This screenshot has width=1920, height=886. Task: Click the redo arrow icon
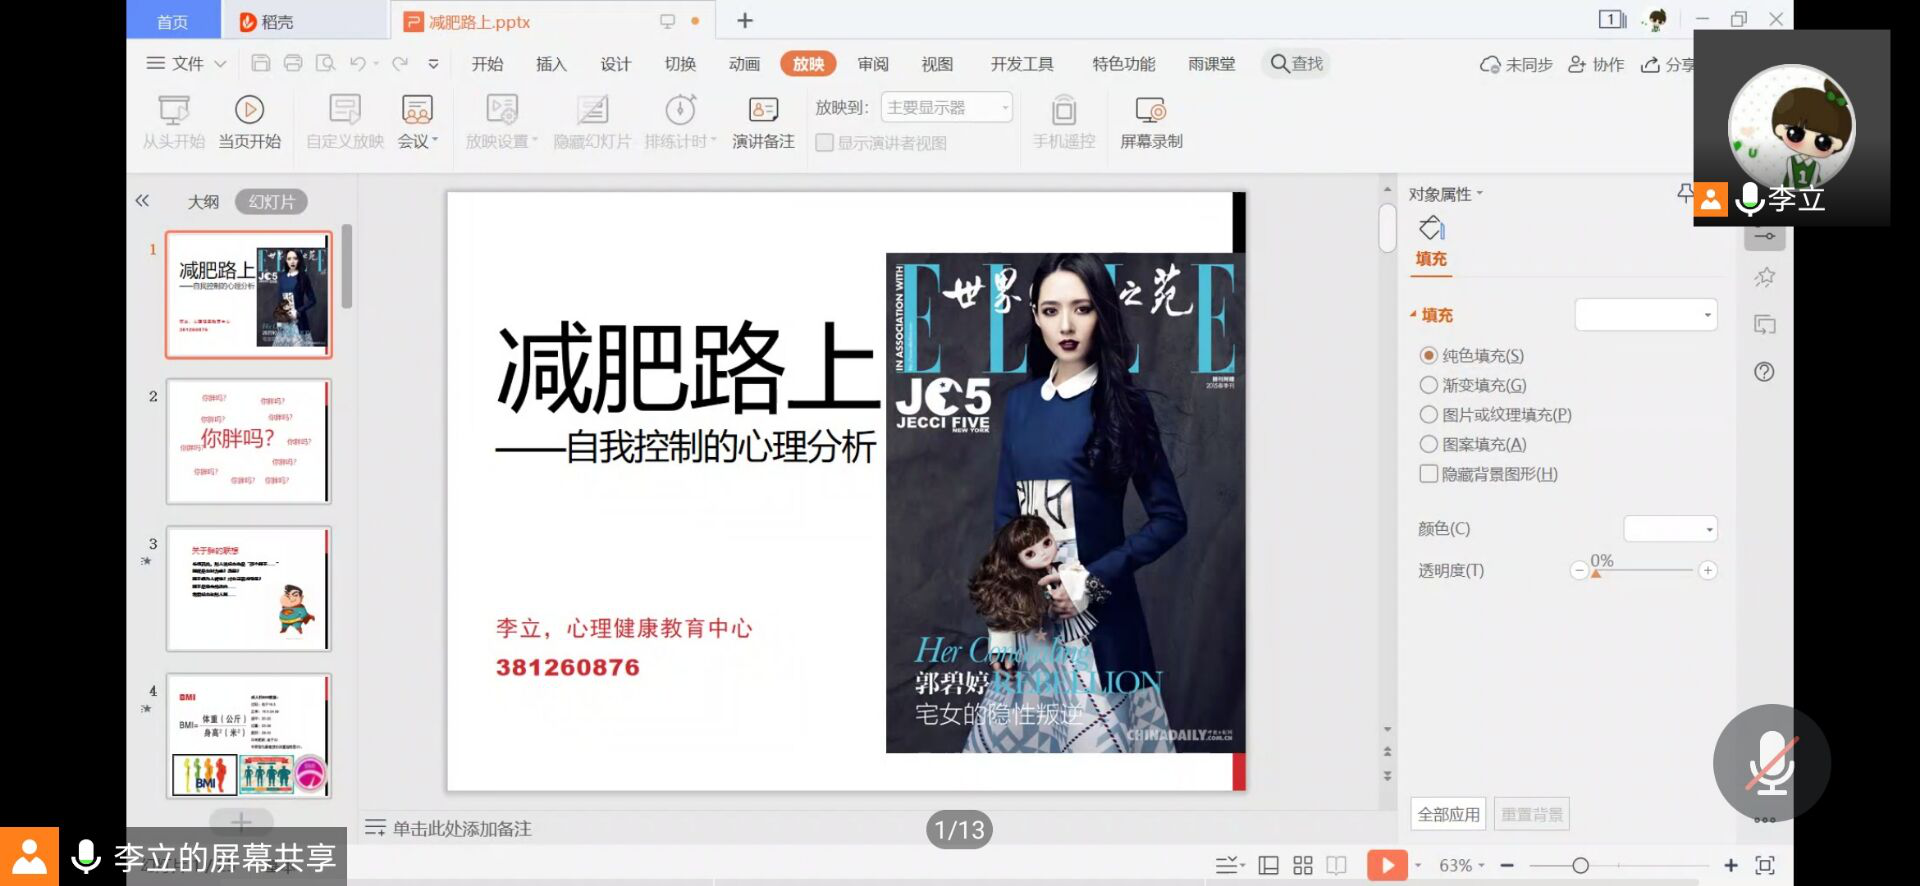click(400, 63)
